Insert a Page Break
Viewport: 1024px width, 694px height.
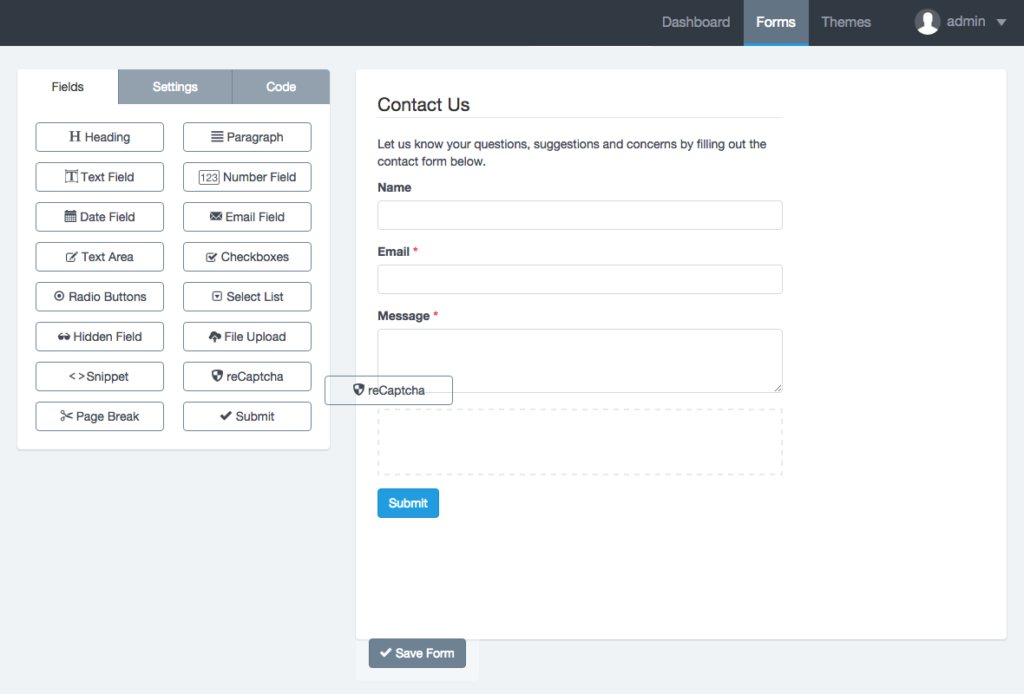tap(99, 416)
